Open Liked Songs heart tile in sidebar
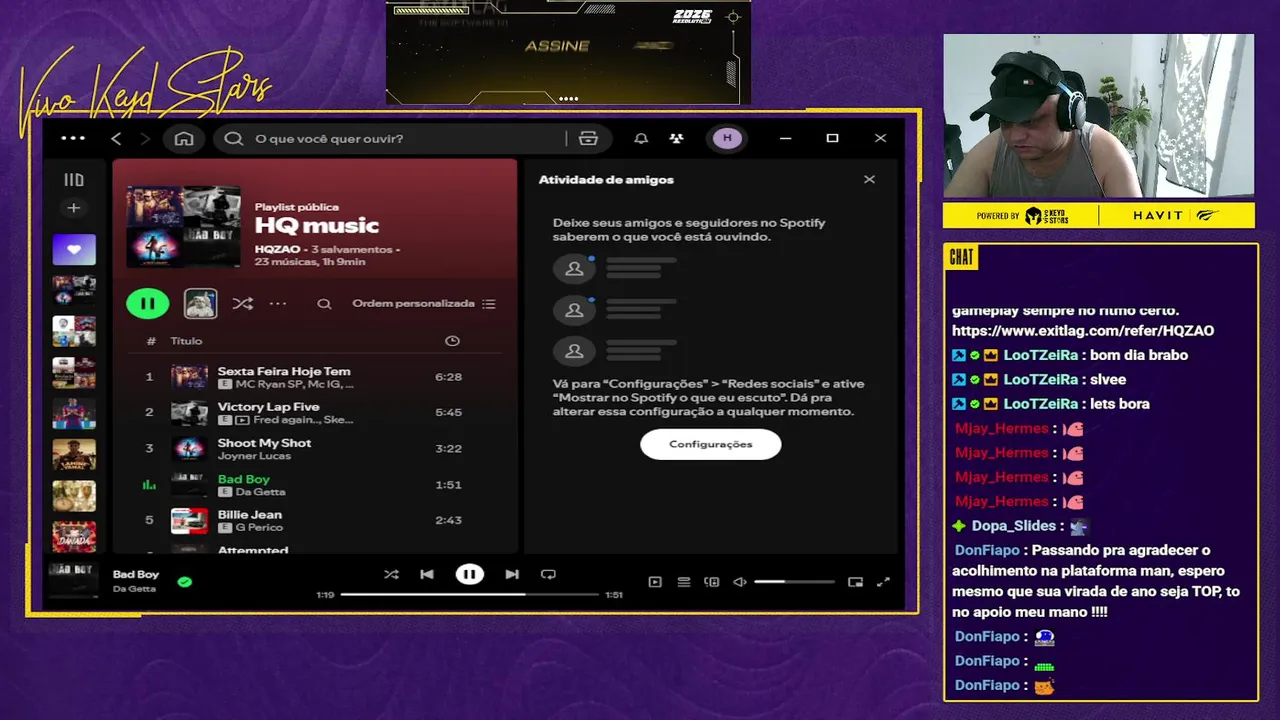Viewport: 1280px width, 720px height. [x=74, y=250]
